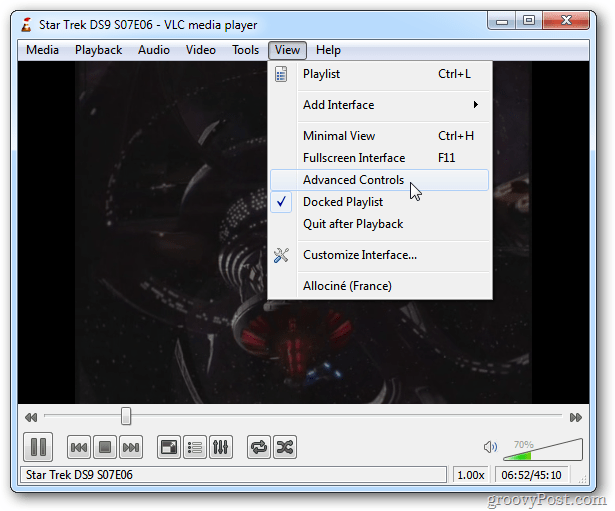Open the Audio menu
615x511 pixels.
click(x=154, y=50)
